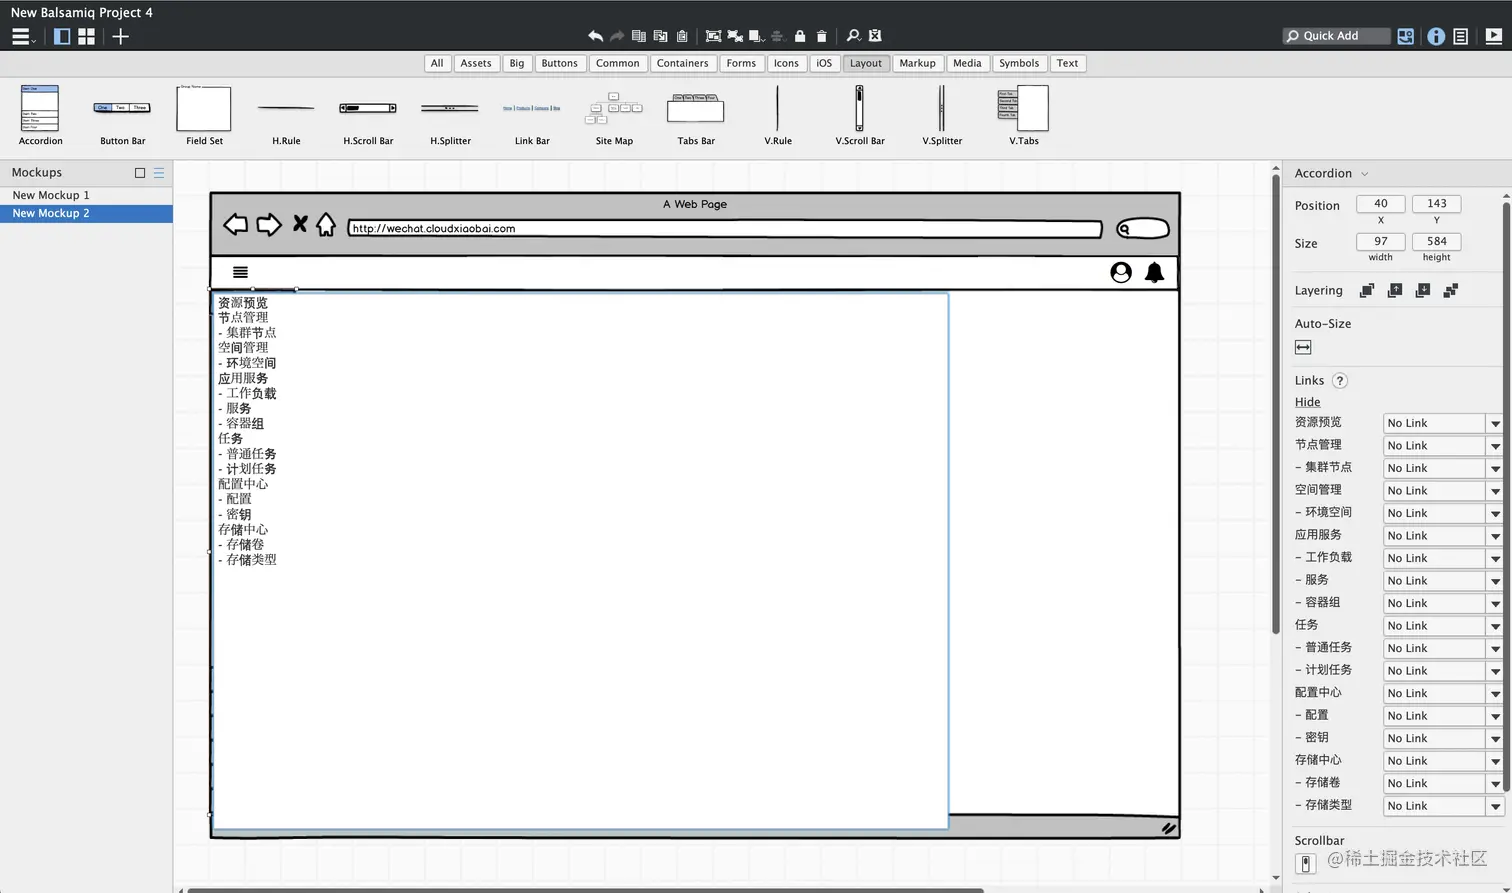Select the V.Tabs control thumbnail
The image size is (1512, 893).
[1023, 115]
